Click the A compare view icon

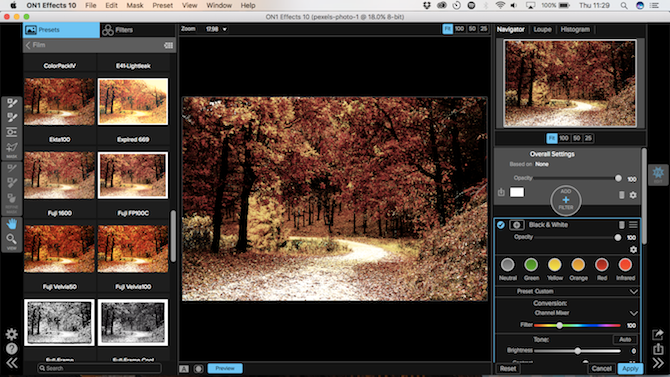tap(184, 368)
